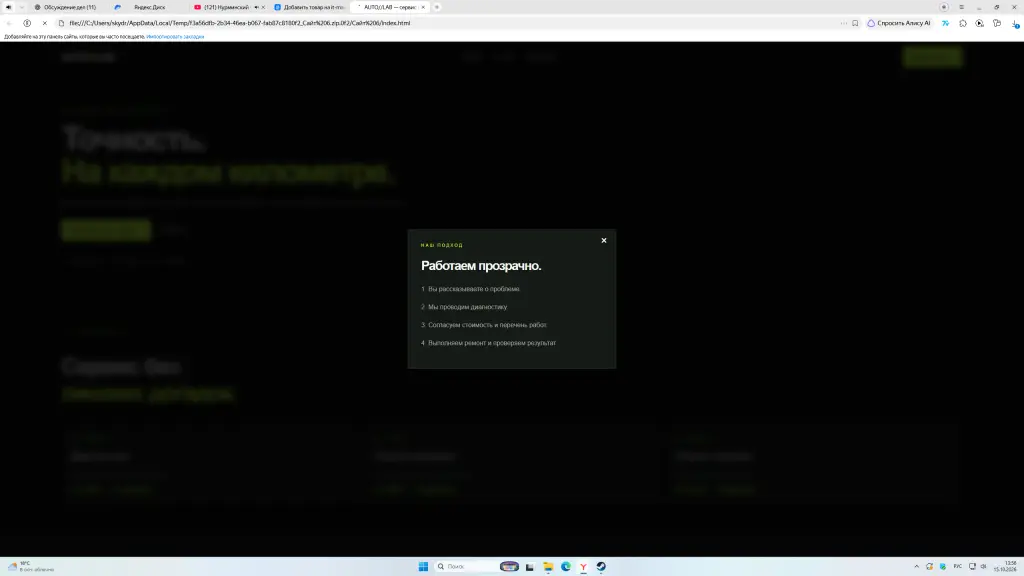
Task: Click Спросить Алису AI button
Action: 899,23
